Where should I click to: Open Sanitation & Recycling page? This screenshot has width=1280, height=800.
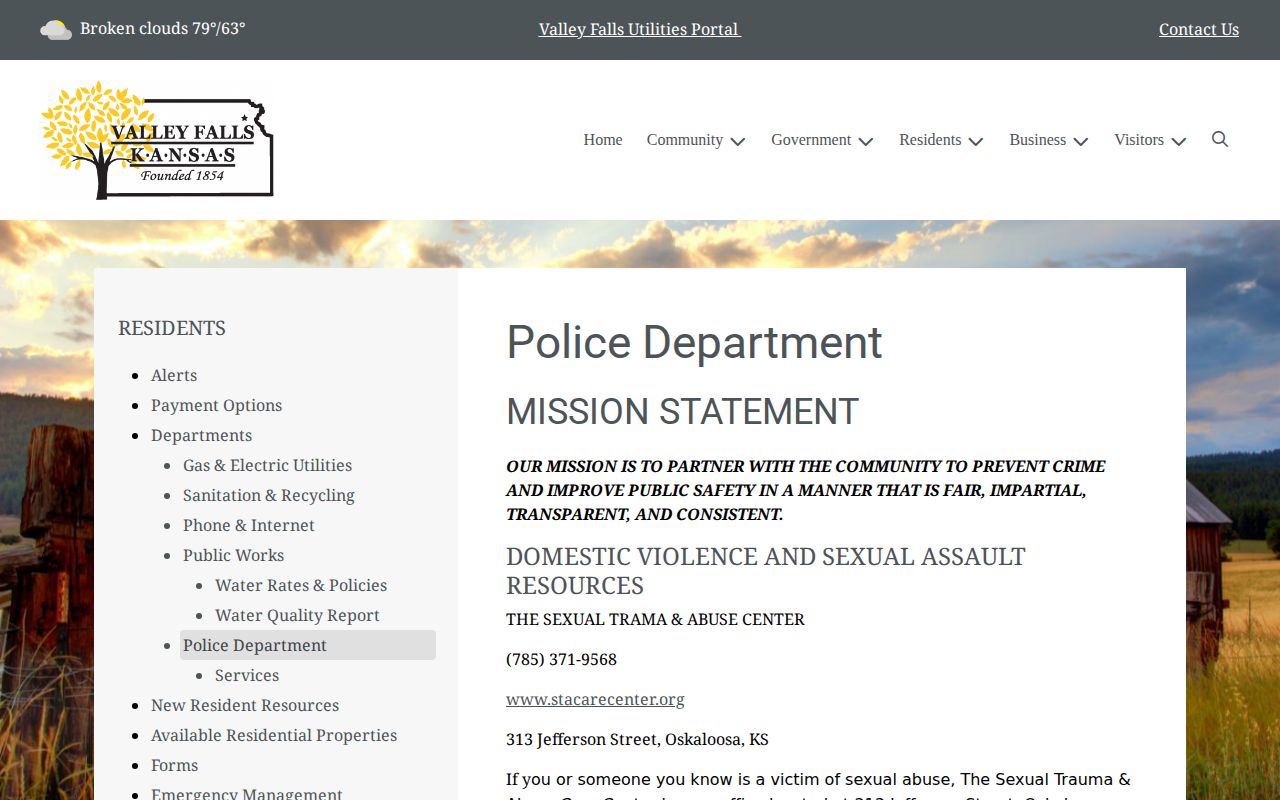tap(268, 495)
